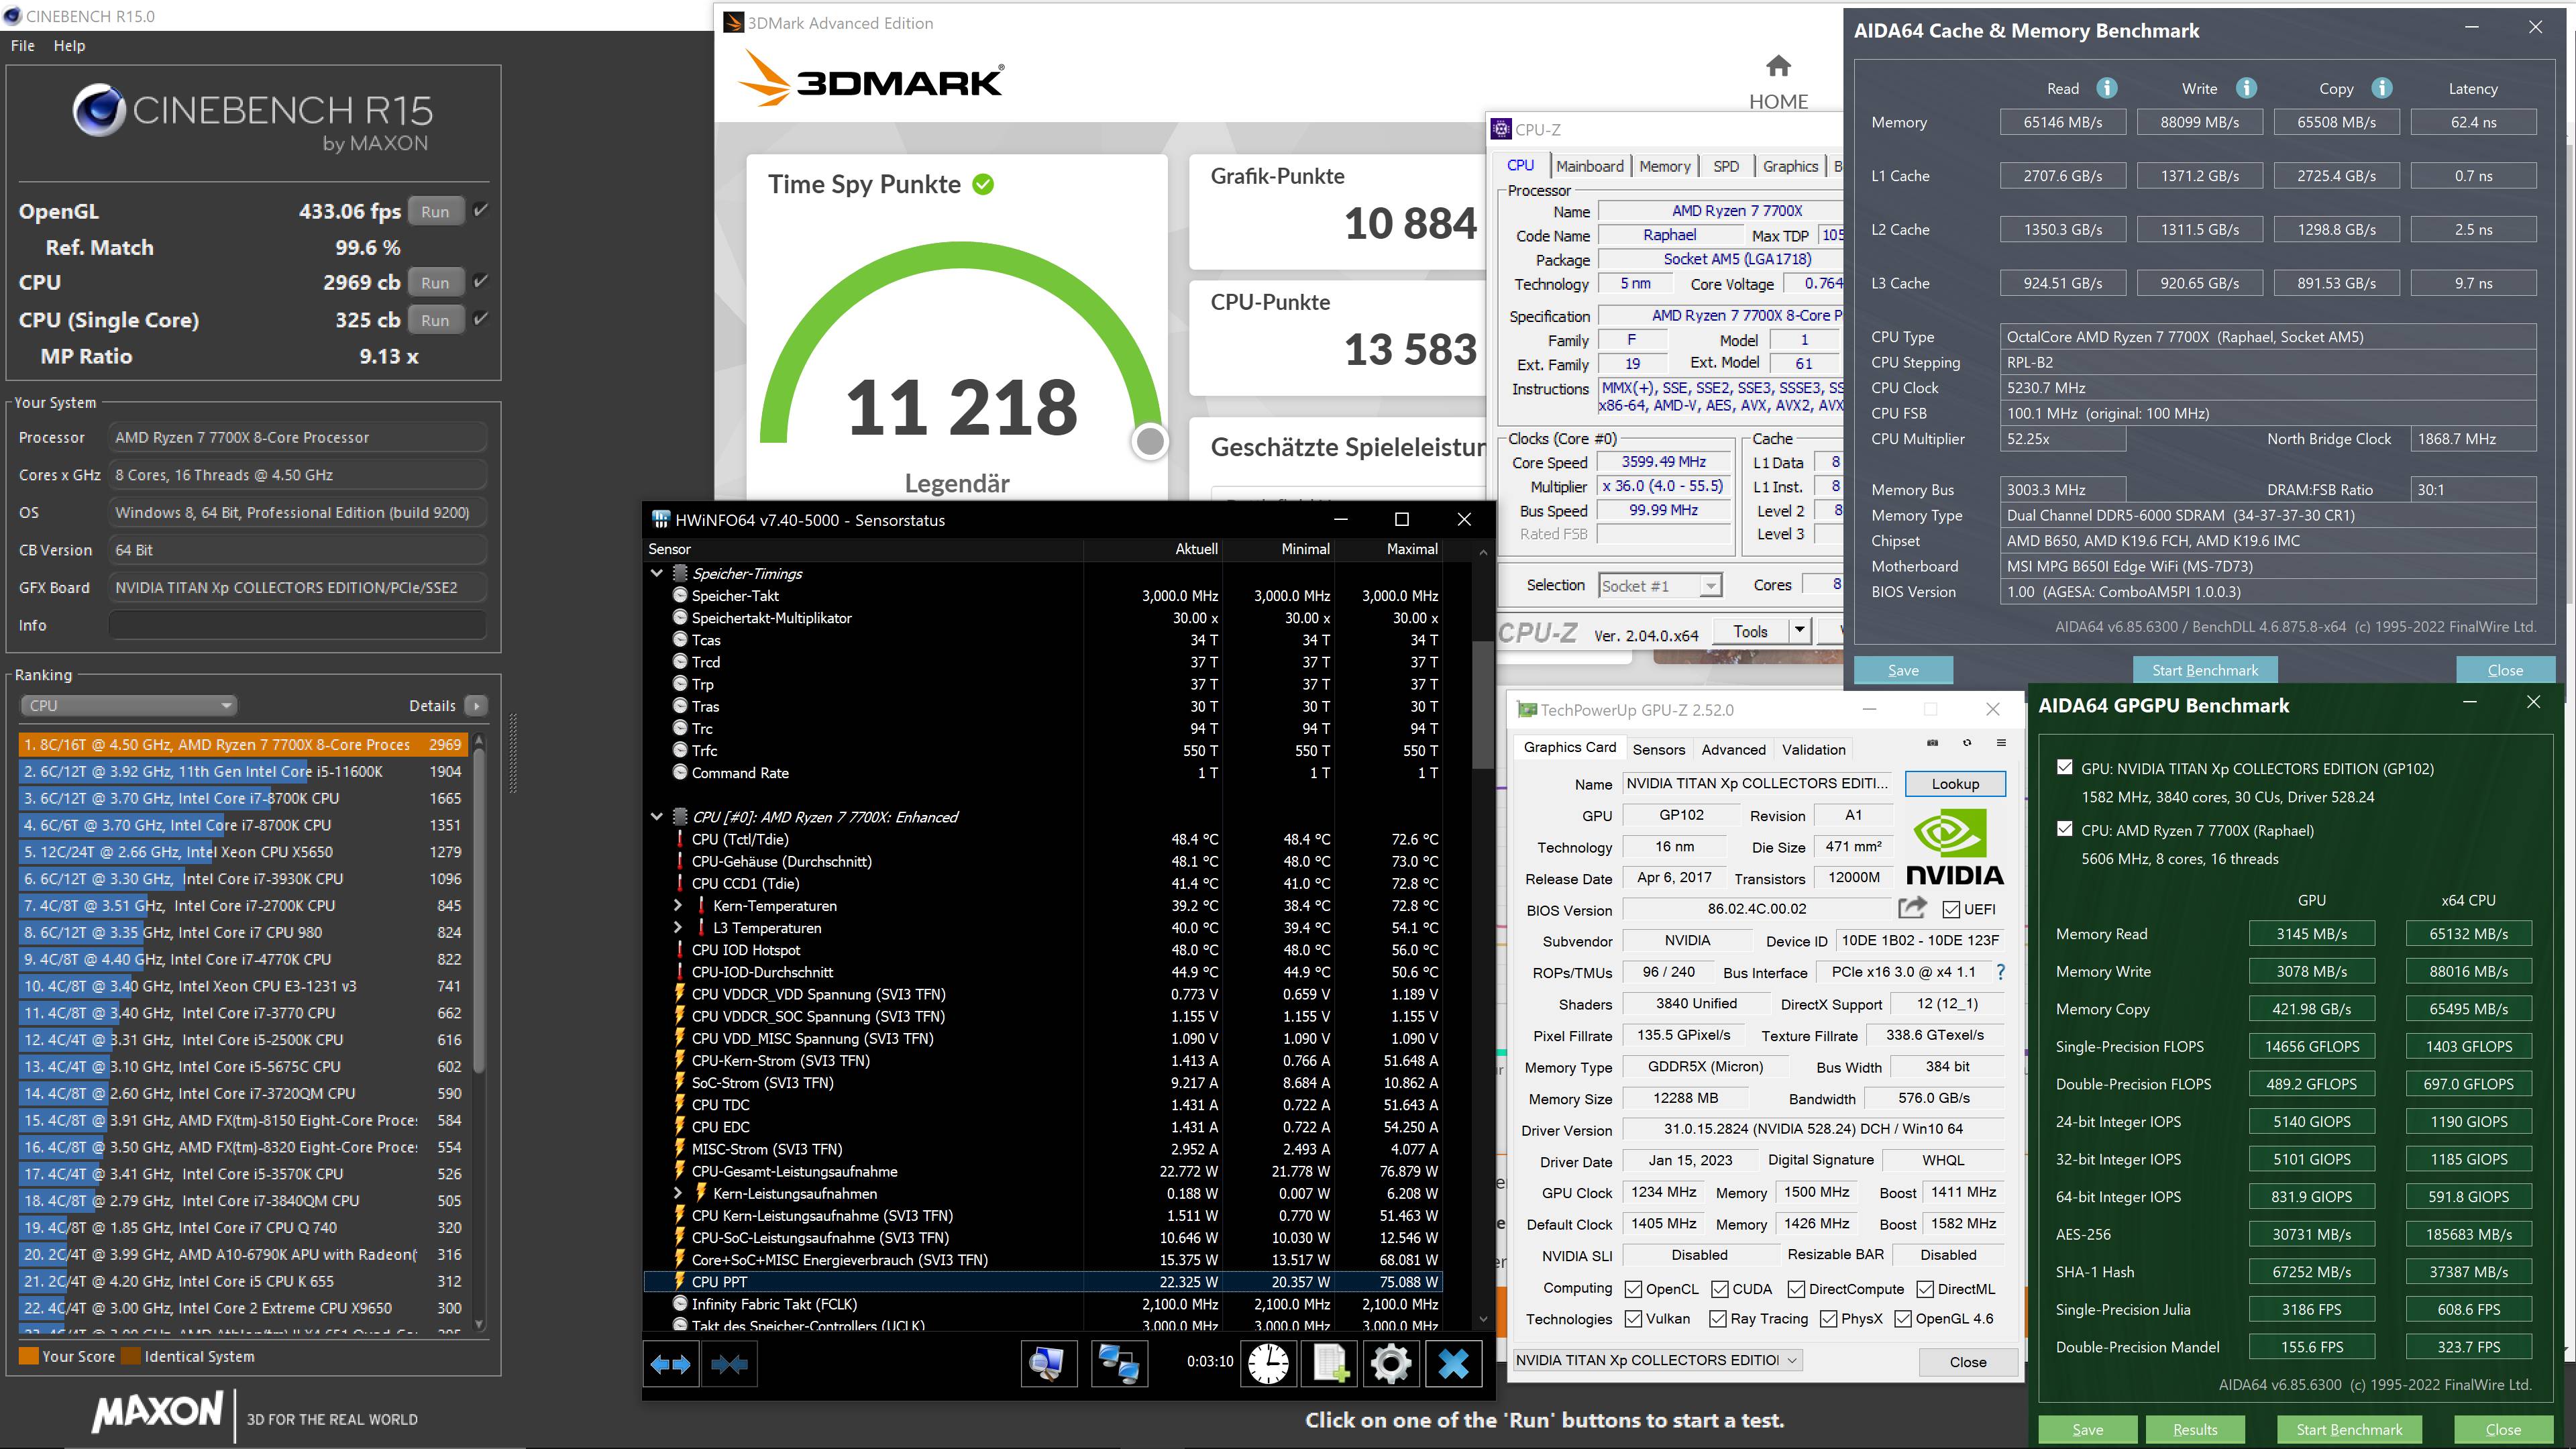Select ranking row 2 Intel Core i5-11600K
2576x1449 pixels.
243,772
